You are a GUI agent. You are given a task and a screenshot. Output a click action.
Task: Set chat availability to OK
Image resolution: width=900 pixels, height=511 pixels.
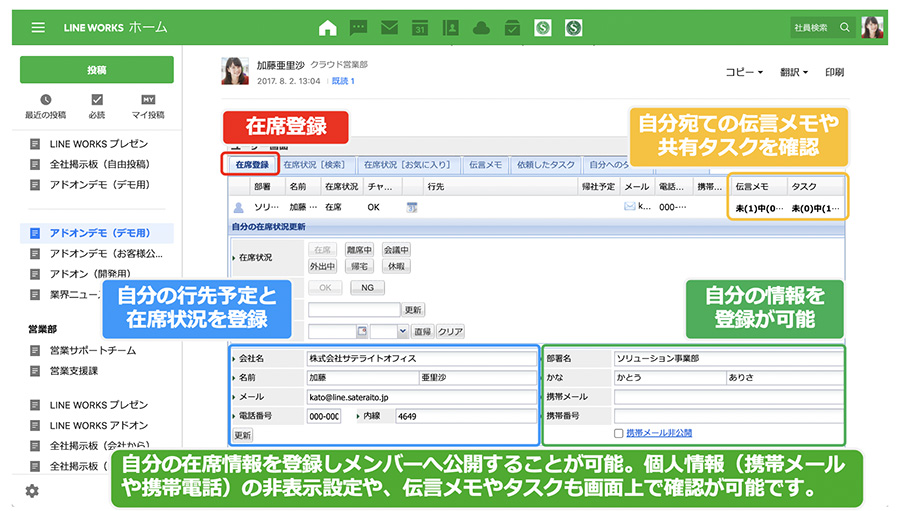(325, 288)
